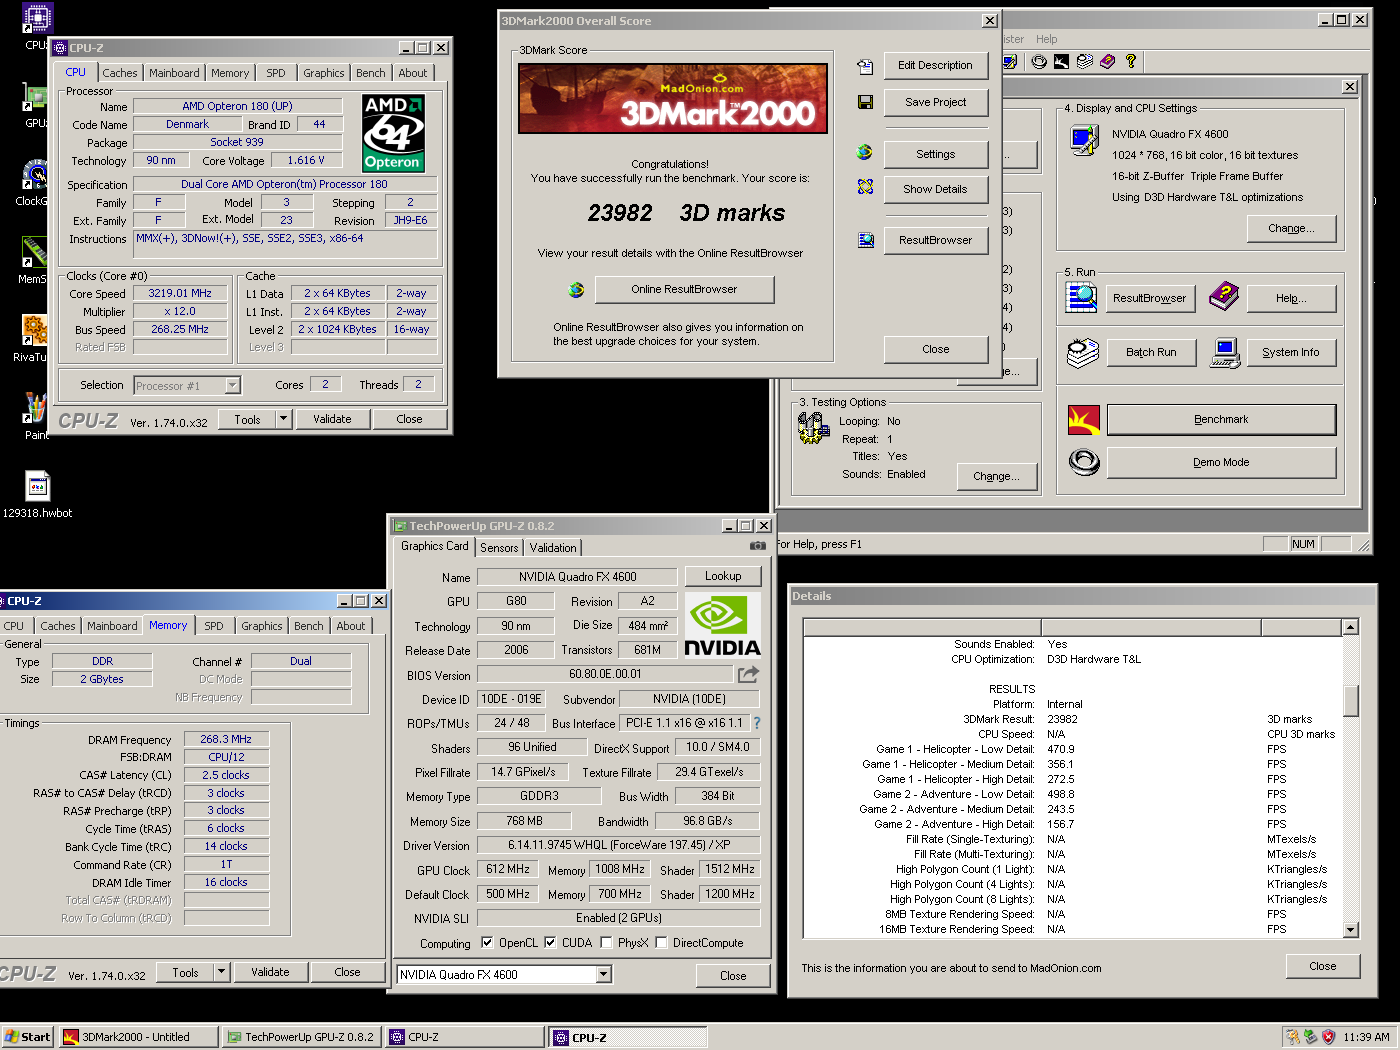Click the Details list scroll-up arrow
Viewport: 1400px width, 1050px height.
click(x=1351, y=627)
